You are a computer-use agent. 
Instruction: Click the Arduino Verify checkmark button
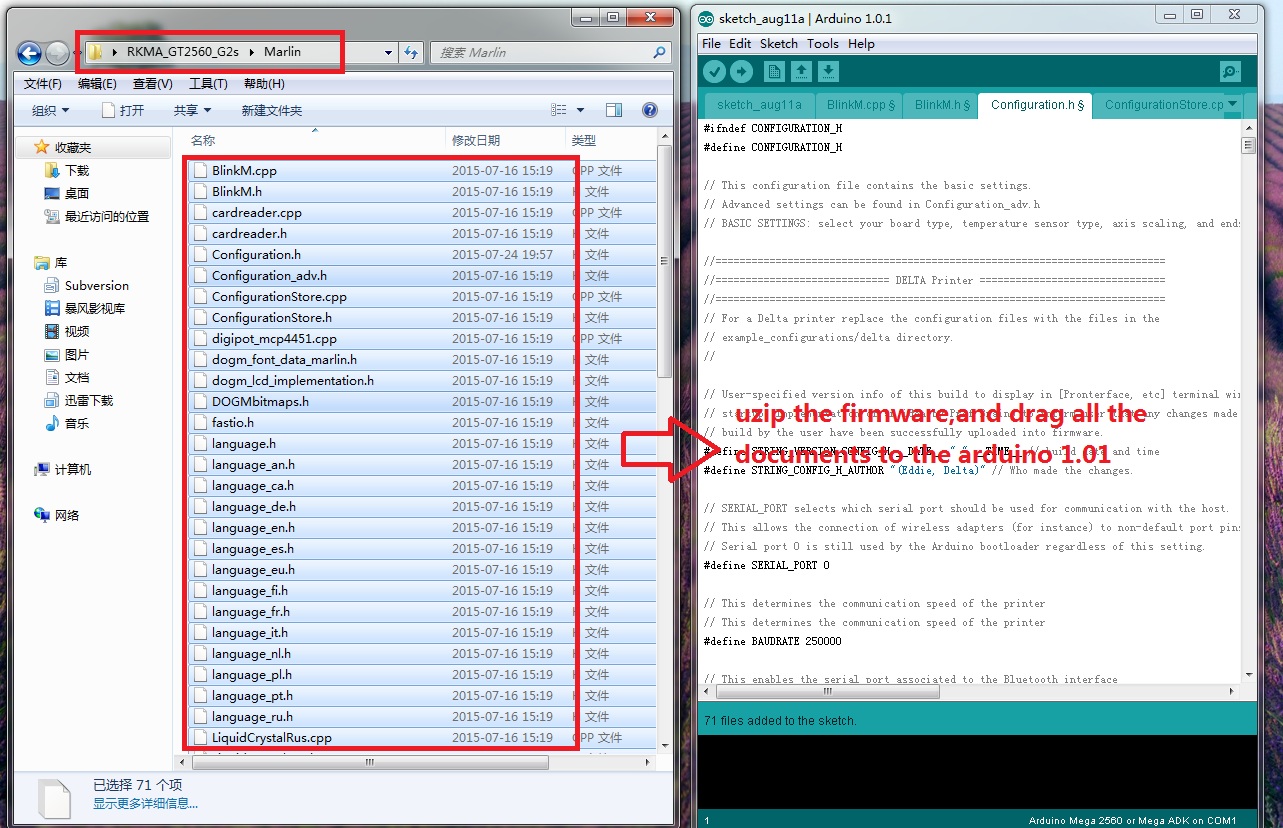point(714,71)
